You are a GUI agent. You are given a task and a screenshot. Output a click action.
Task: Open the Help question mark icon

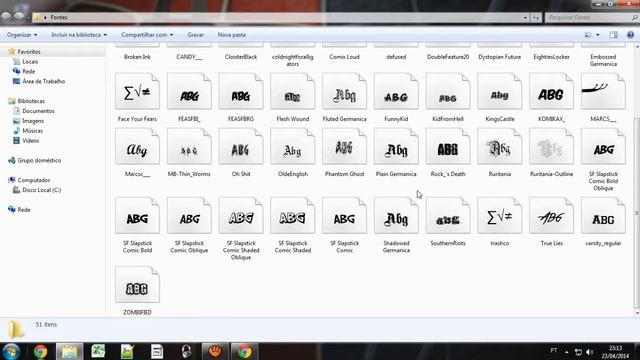[630, 35]
